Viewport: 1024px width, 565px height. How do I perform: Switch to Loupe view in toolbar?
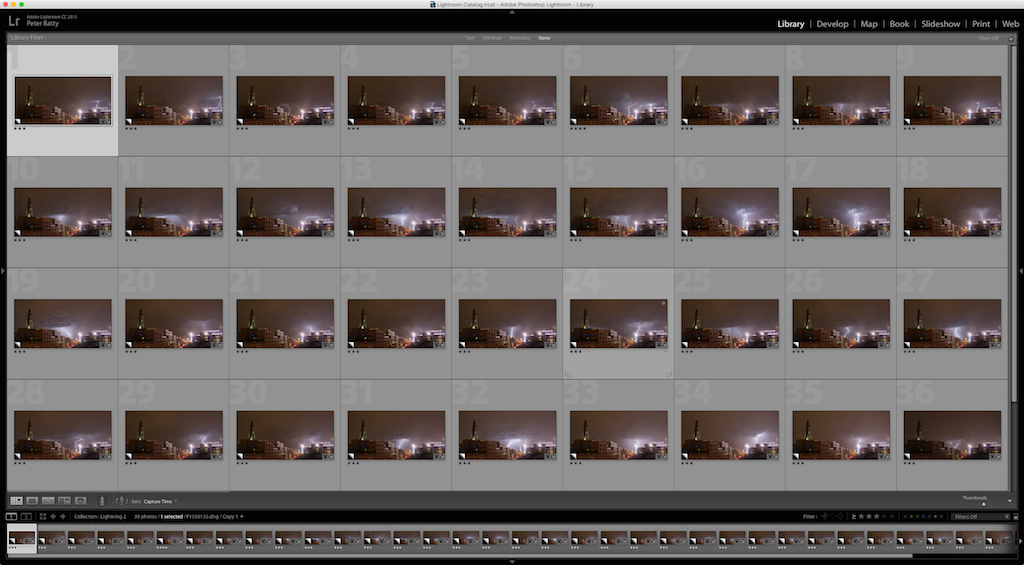click(32, 500)
